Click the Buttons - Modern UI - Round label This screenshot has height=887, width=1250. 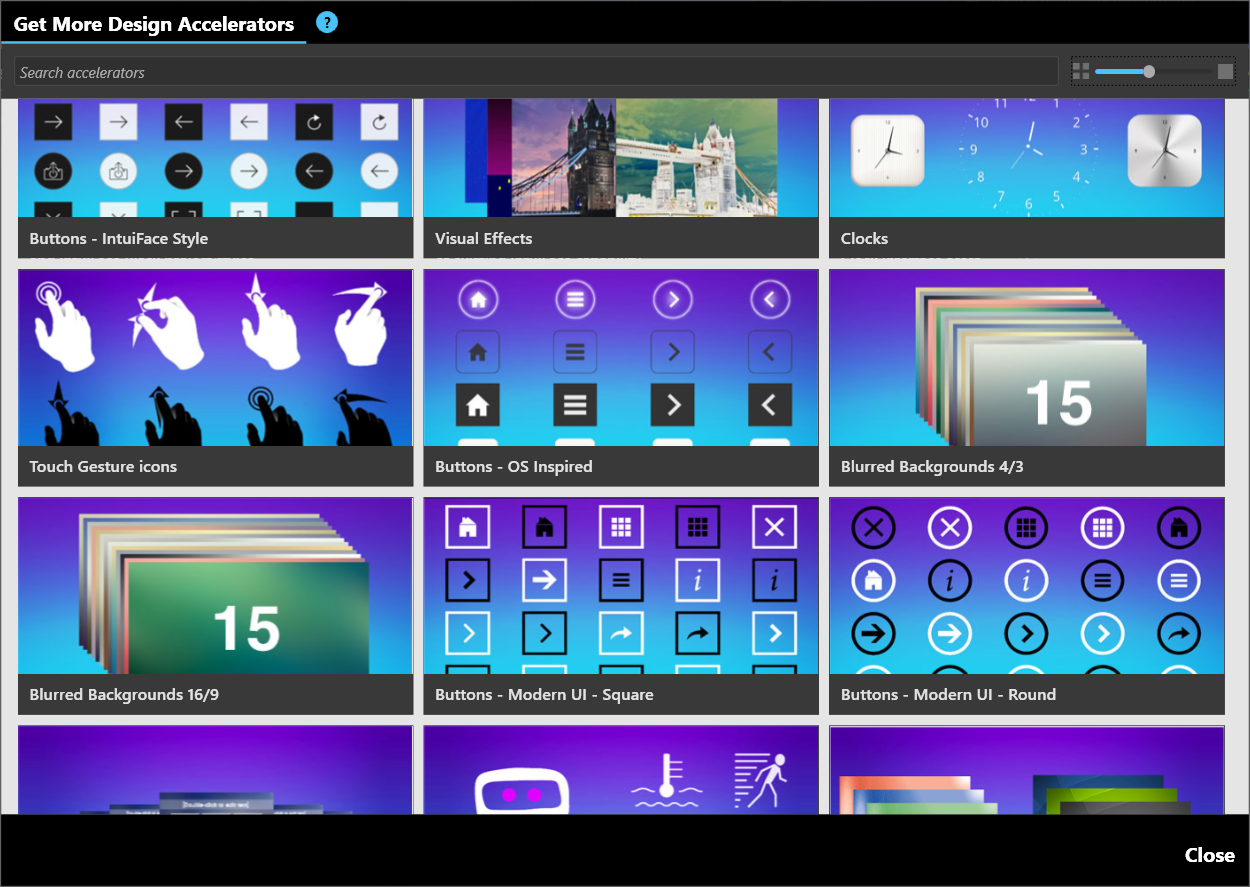click(x=949, y=694)
